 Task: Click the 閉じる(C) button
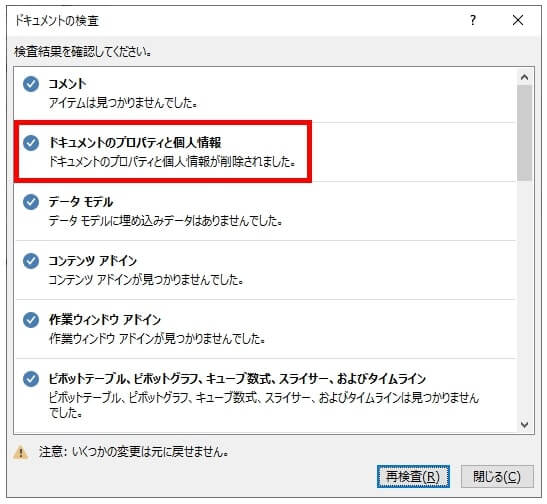tap(497, 476)
